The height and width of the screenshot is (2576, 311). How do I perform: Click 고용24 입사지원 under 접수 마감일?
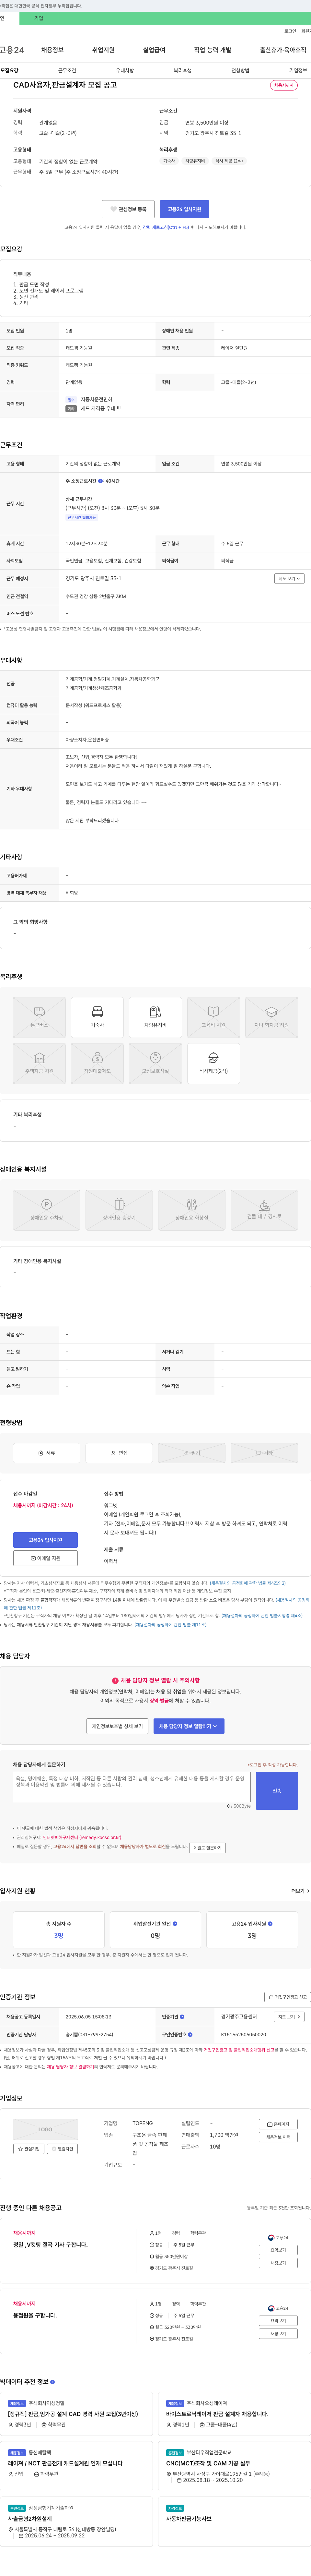(x=45, y=1540)
